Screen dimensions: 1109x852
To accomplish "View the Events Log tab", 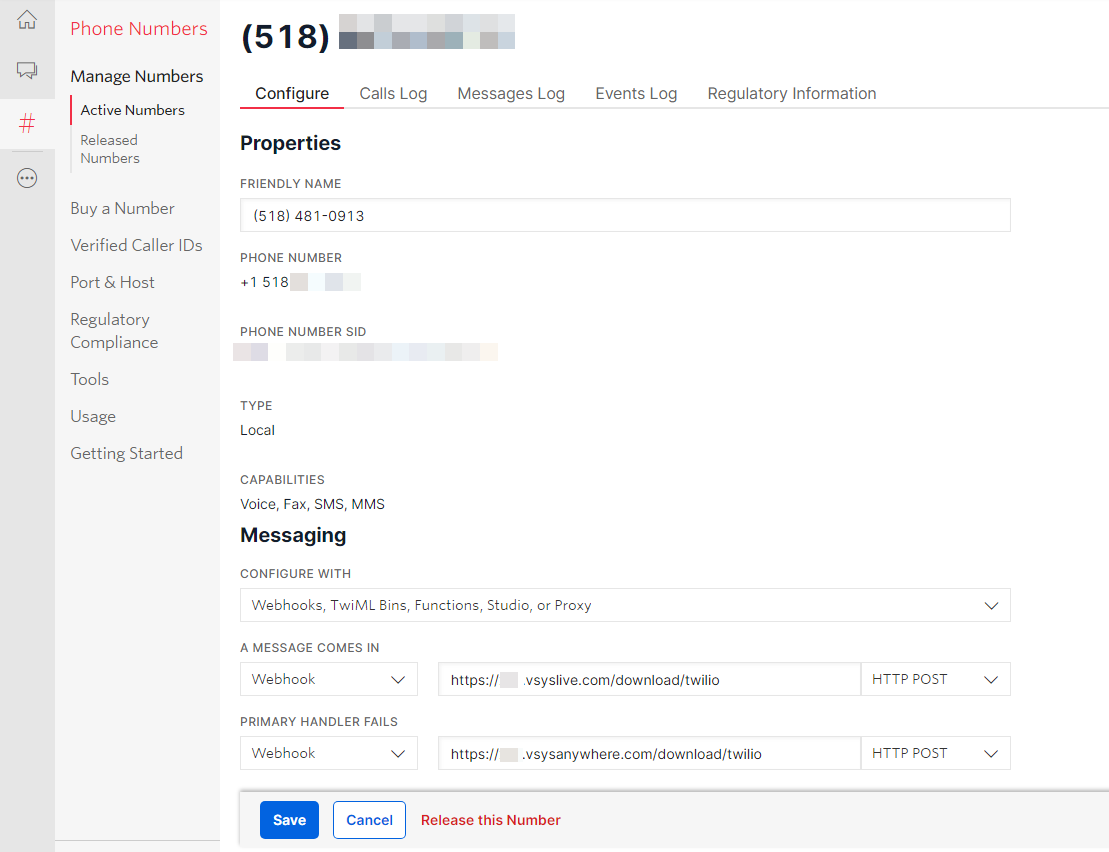I will [x=636, y=93].
